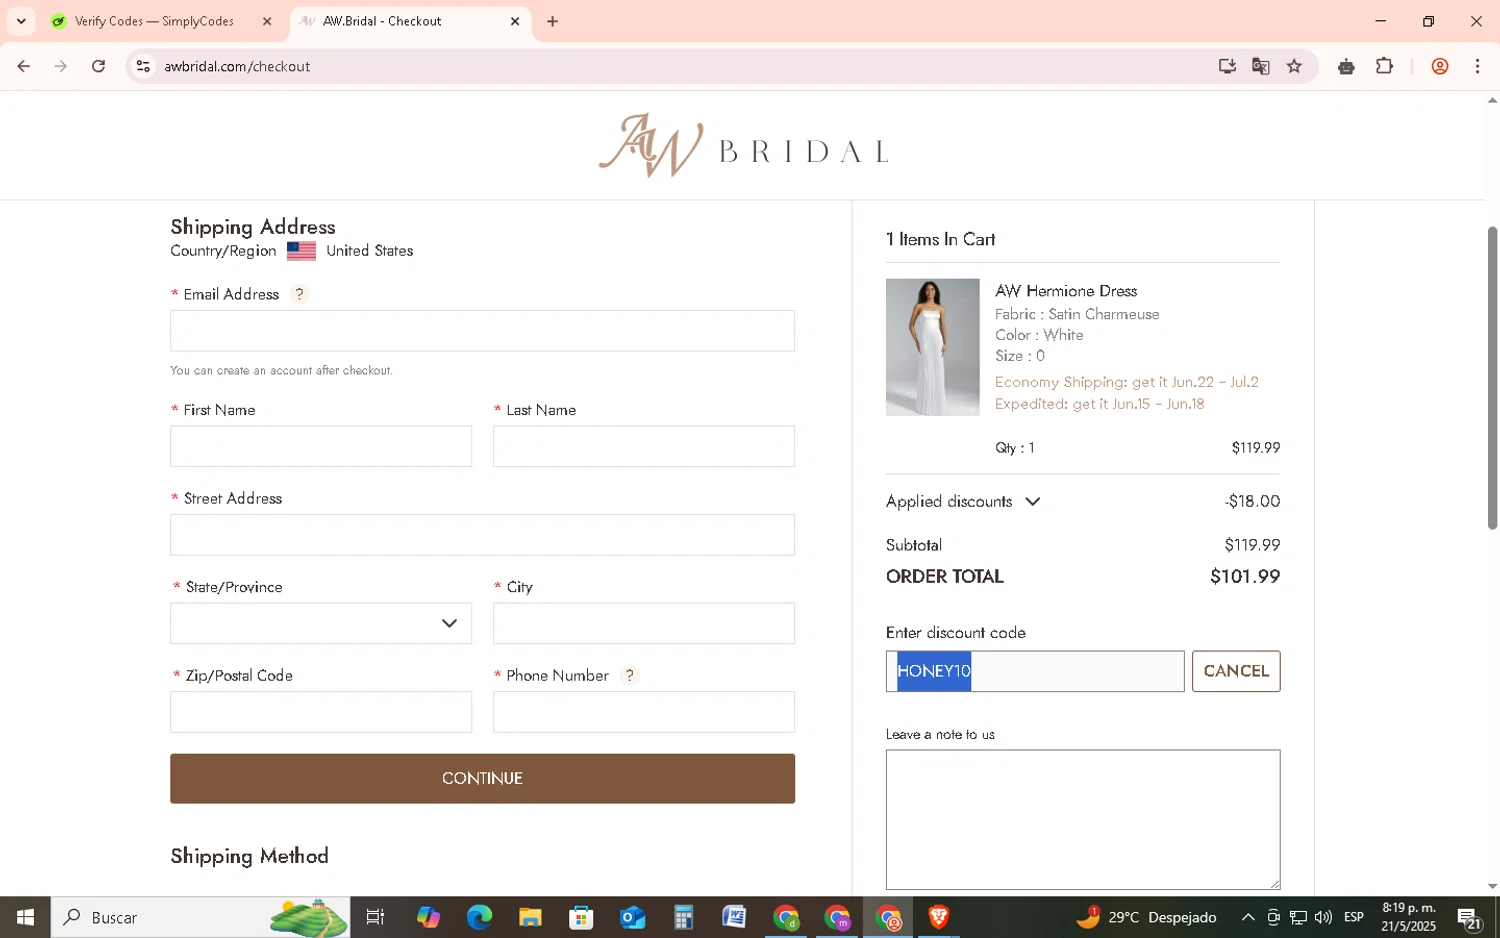Focus the Last Name field
1500x938 pixels.
tap(644, 446)
